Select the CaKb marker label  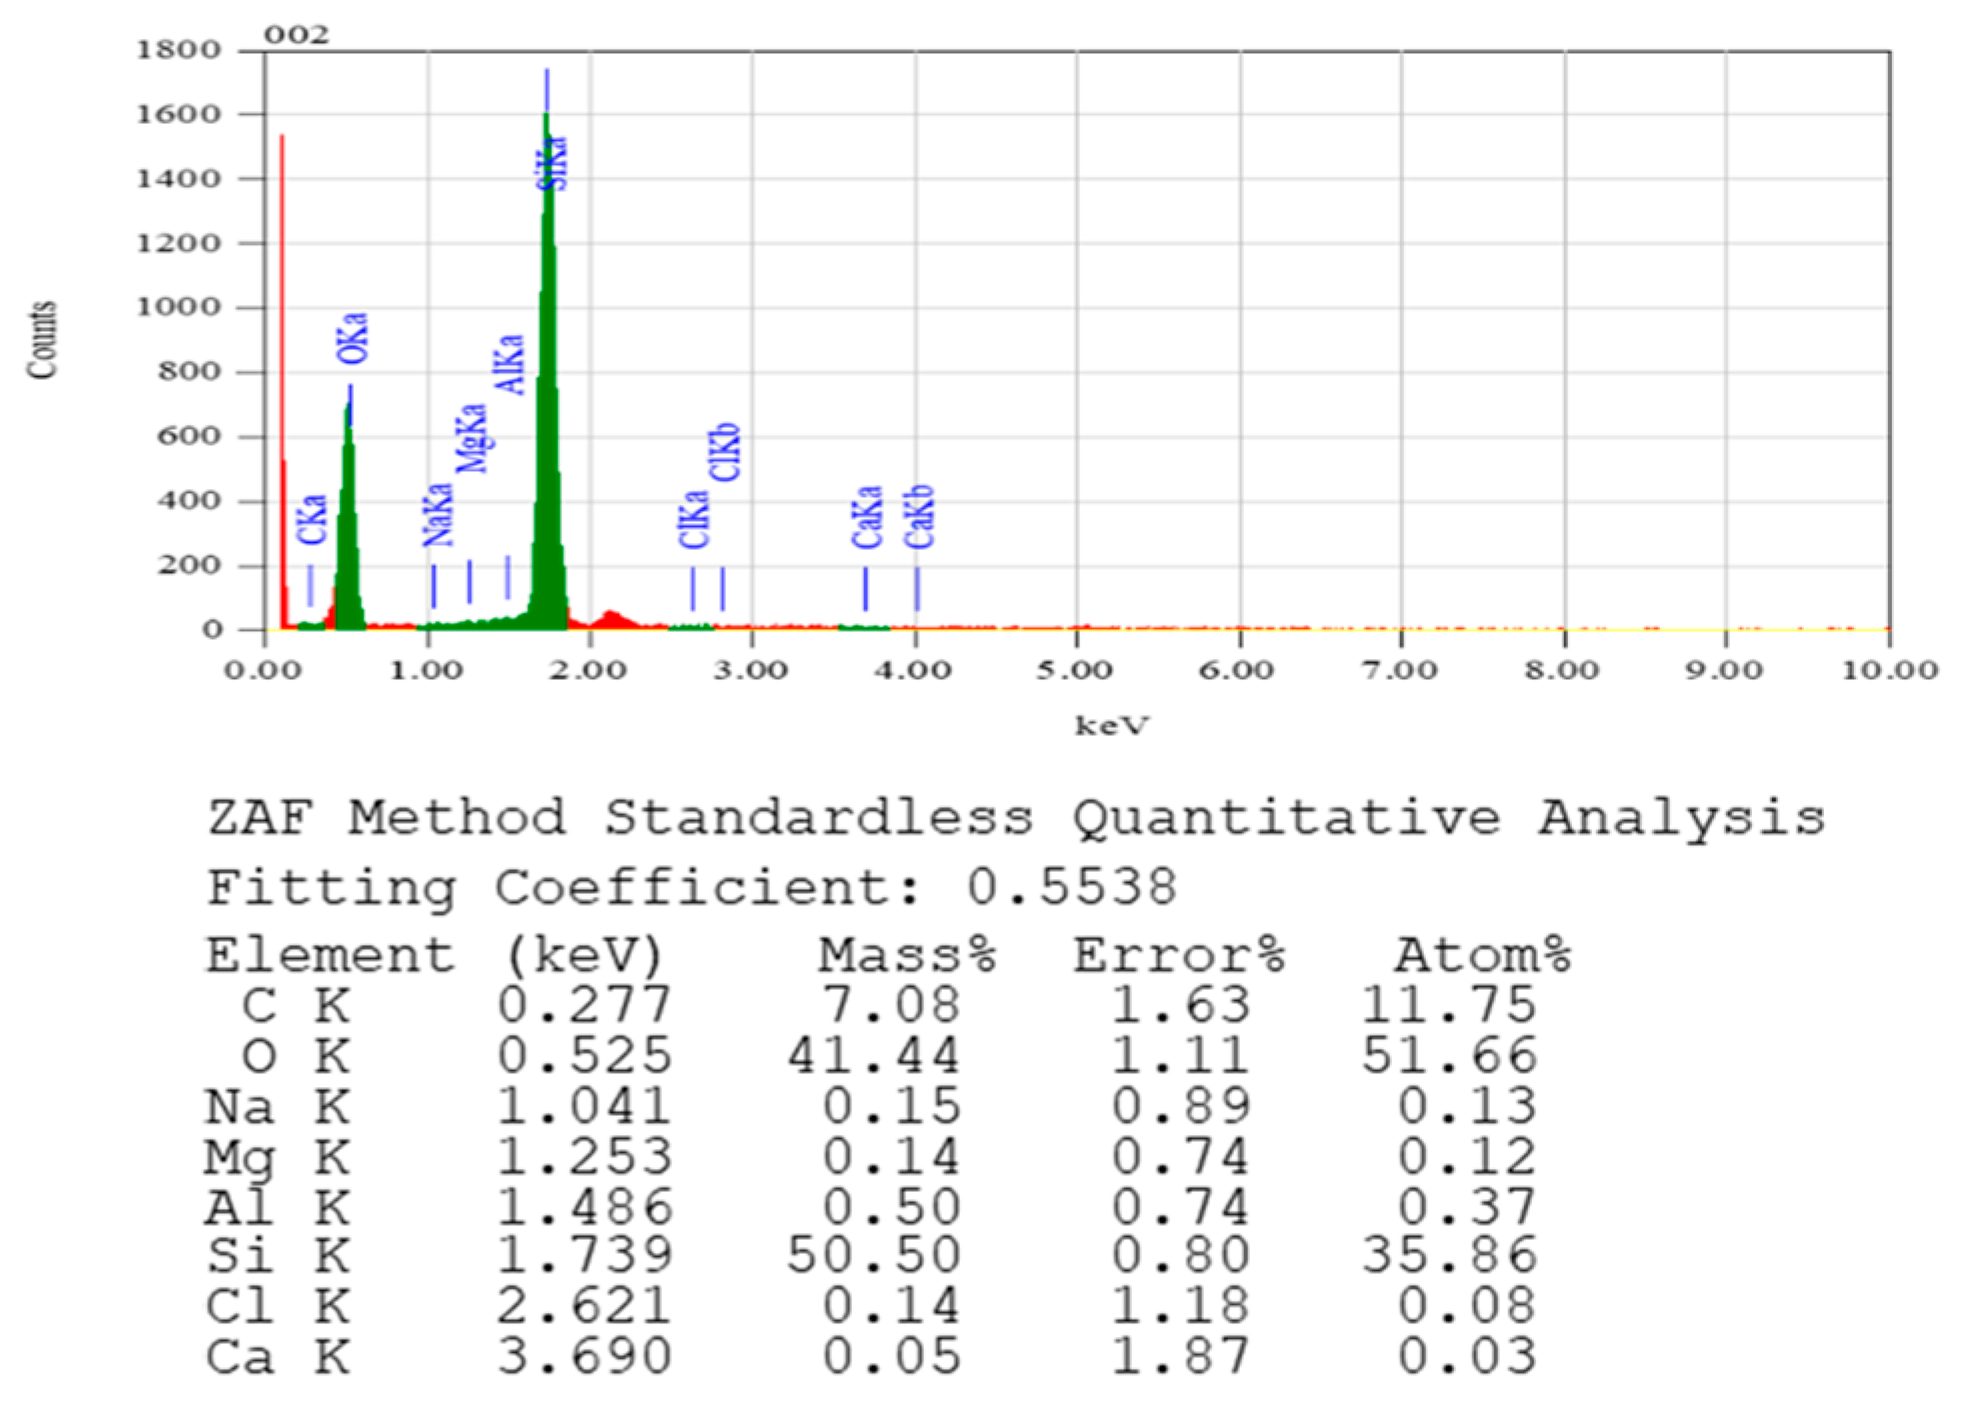(x=918, y=517)
